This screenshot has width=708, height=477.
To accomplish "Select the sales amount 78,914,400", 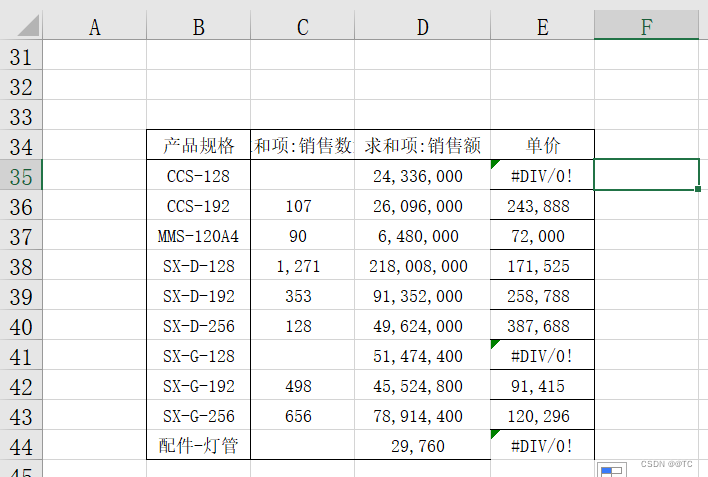I will [423, 416].
